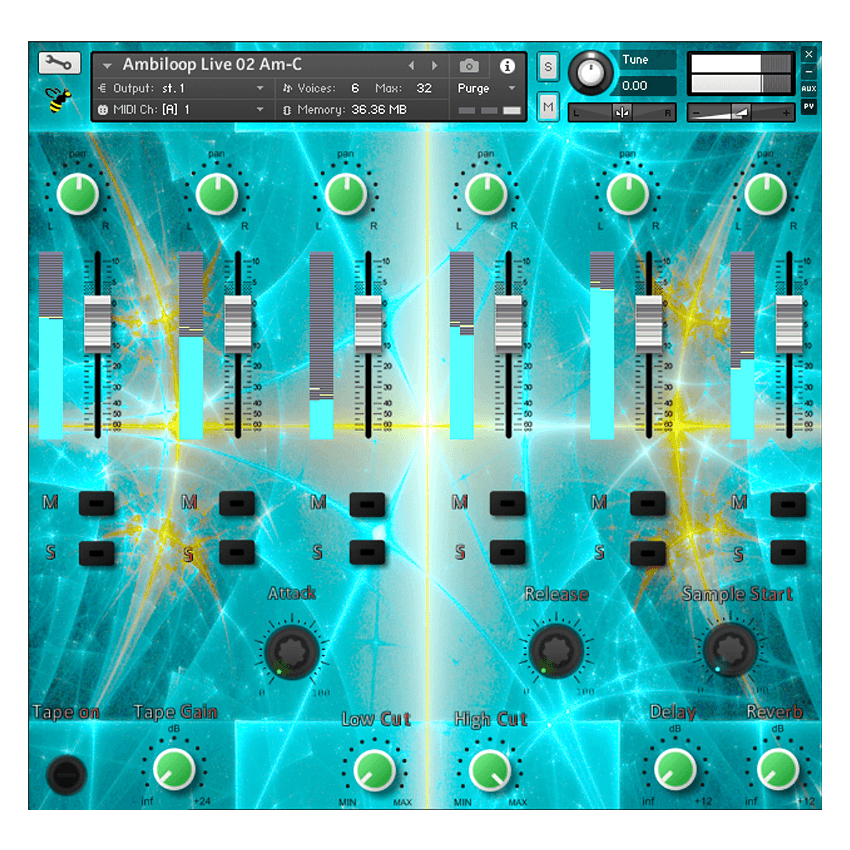Image resolution: width=850 pixels, height=850 pixels.
Task: Mute the first mixer channel
Action: tap(97, 503)
